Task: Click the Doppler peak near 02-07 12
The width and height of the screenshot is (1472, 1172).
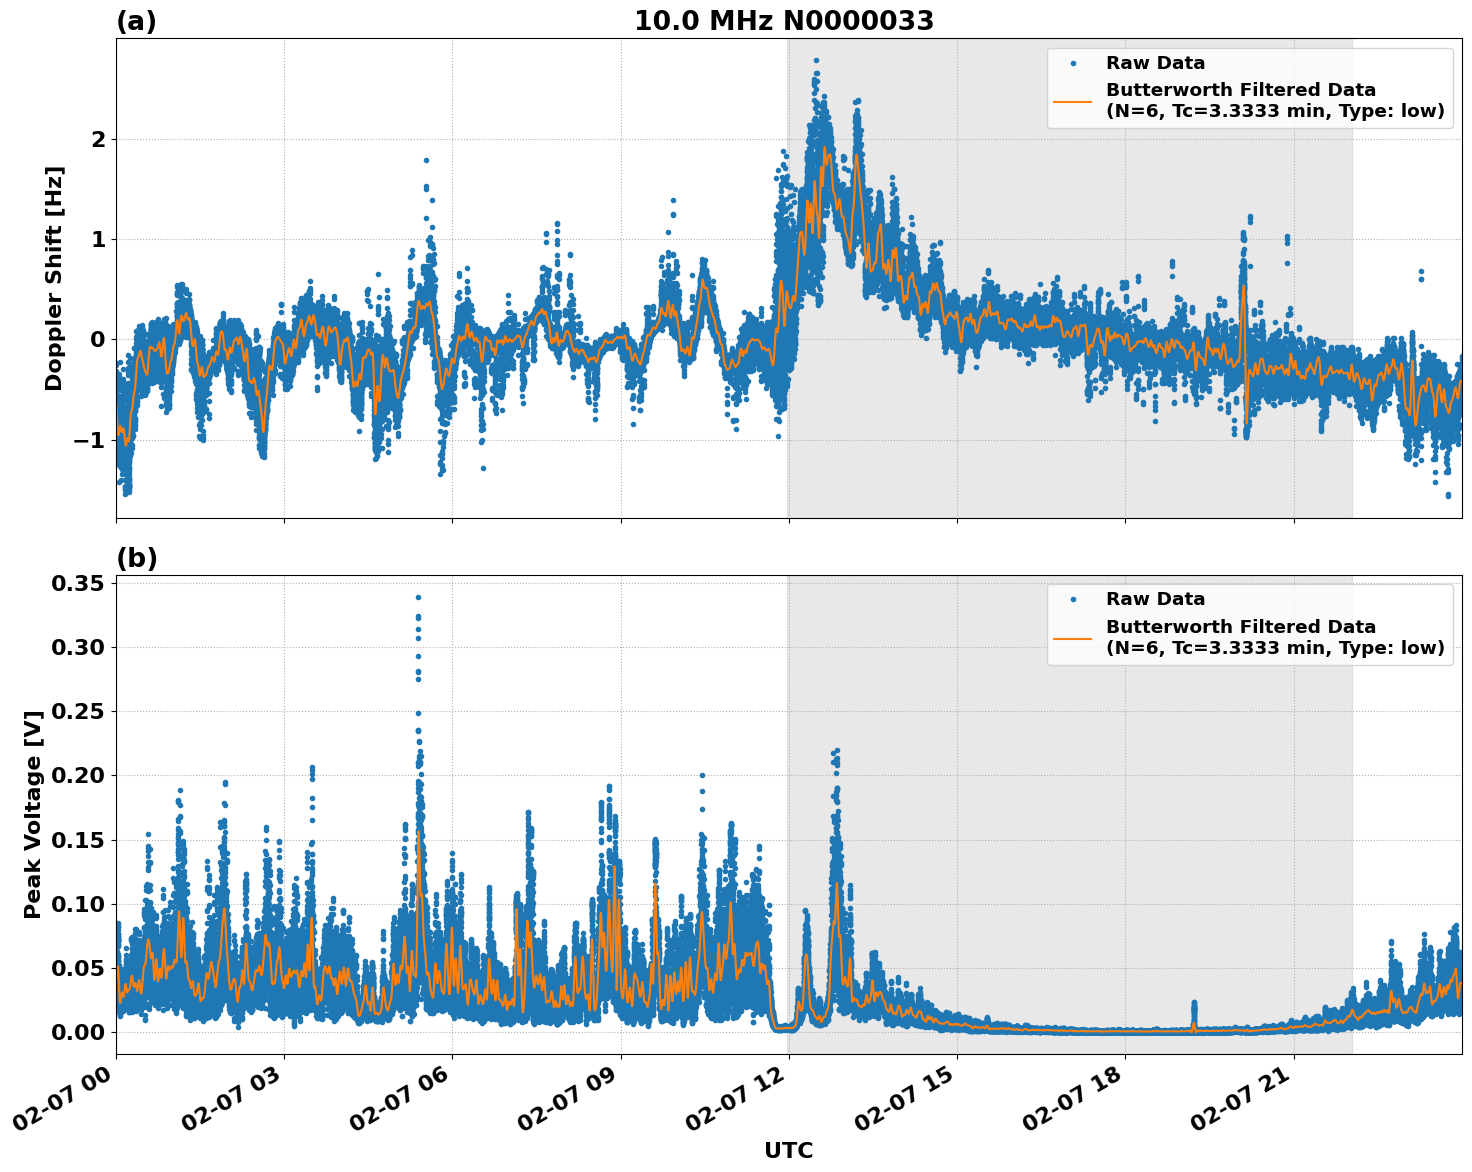Action: (x=815, y=62)
